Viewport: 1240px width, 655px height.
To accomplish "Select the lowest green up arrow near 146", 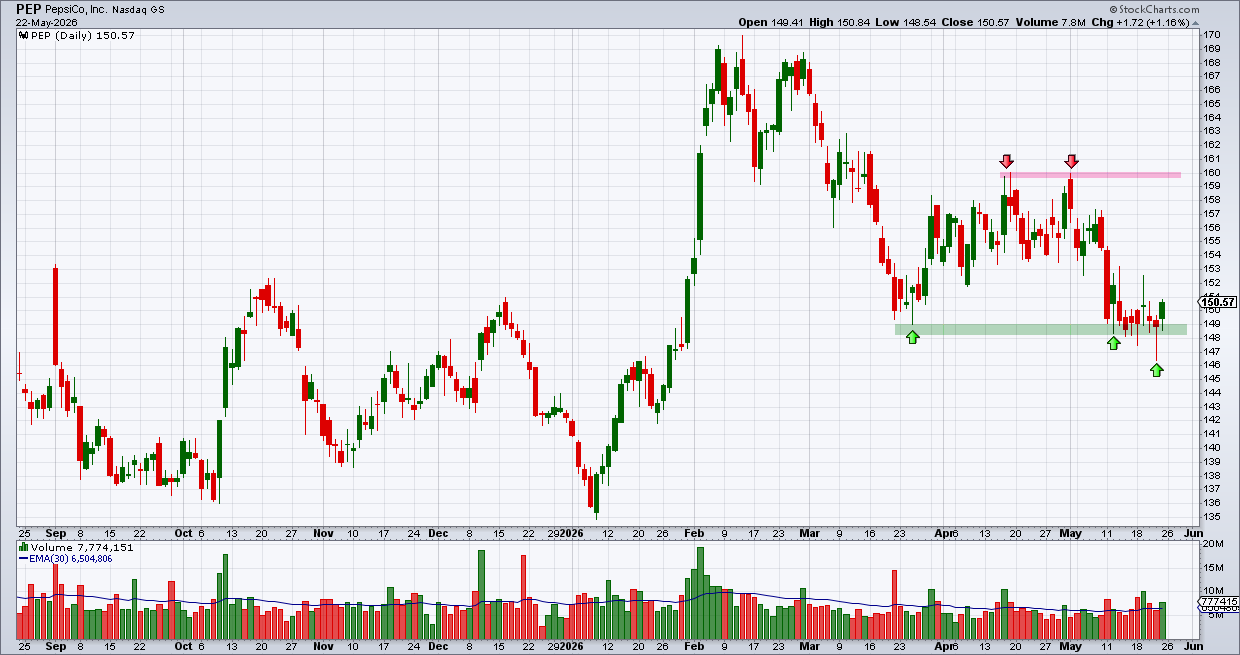I will pyautogui.click(x=1157, y=370).
